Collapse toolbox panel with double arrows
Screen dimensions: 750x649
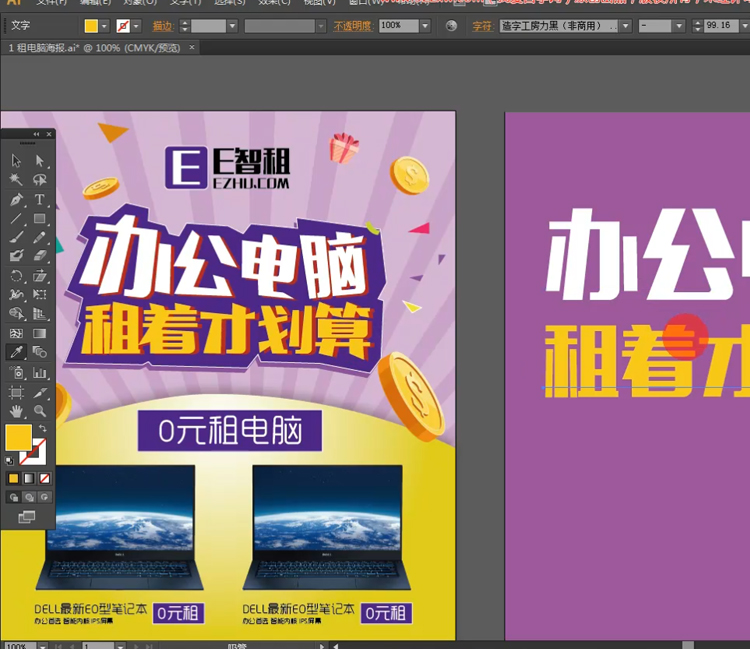point(36,134)
